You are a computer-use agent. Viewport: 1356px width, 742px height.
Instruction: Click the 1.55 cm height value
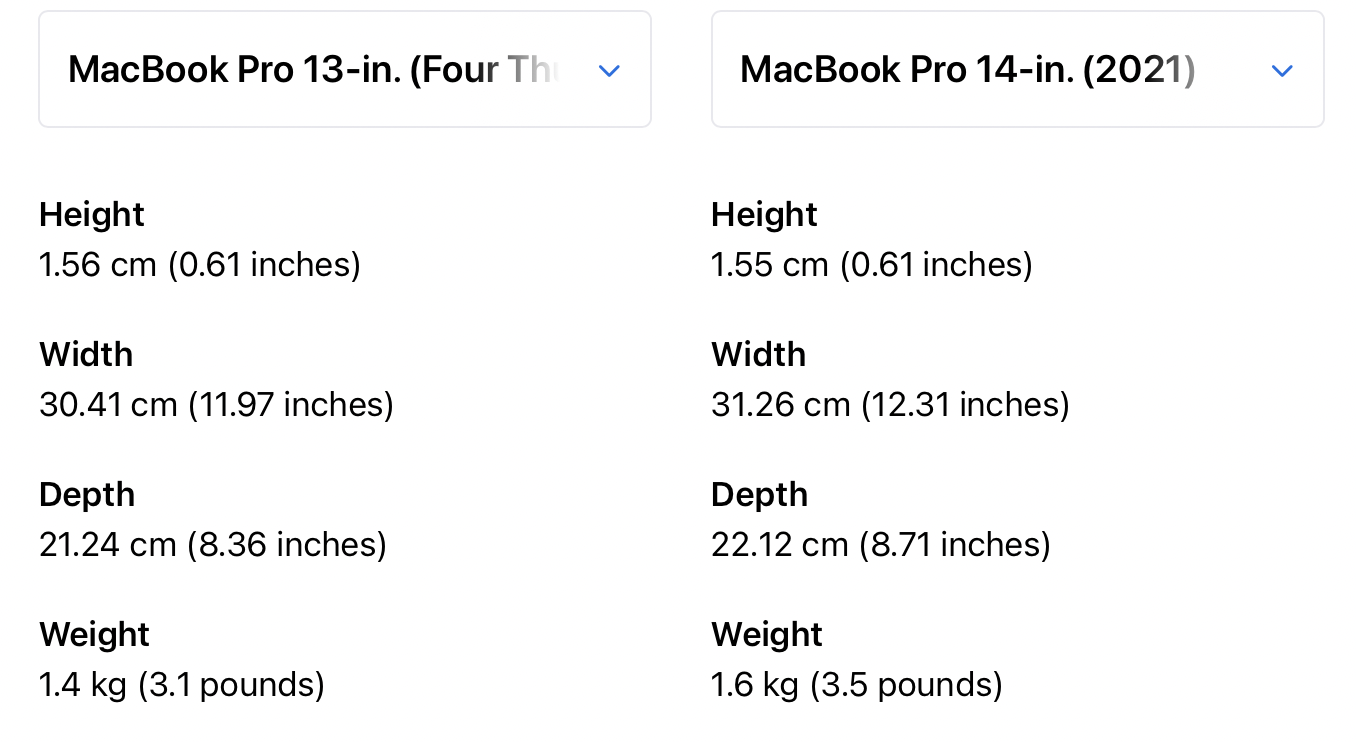click(x=872, y=265)
